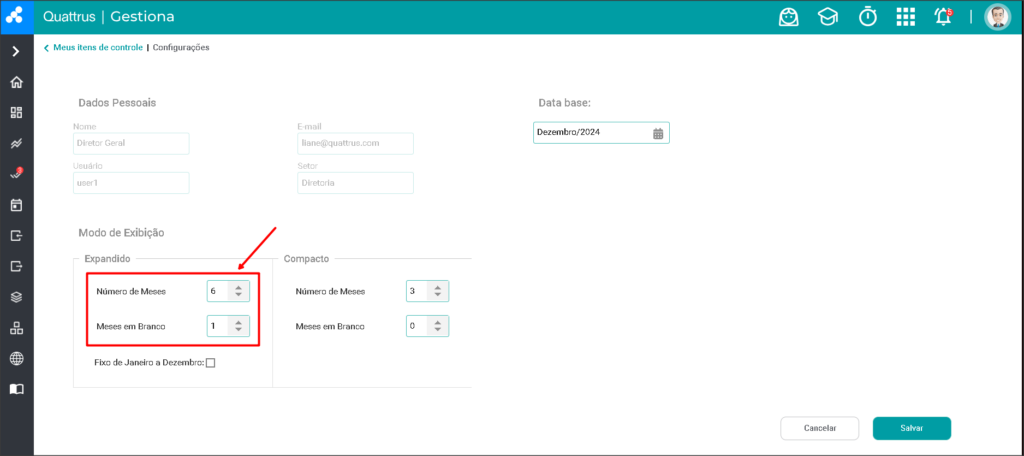Click the Salvar button
This screenshot has height=456, width=1024.
tap(912, 429)
